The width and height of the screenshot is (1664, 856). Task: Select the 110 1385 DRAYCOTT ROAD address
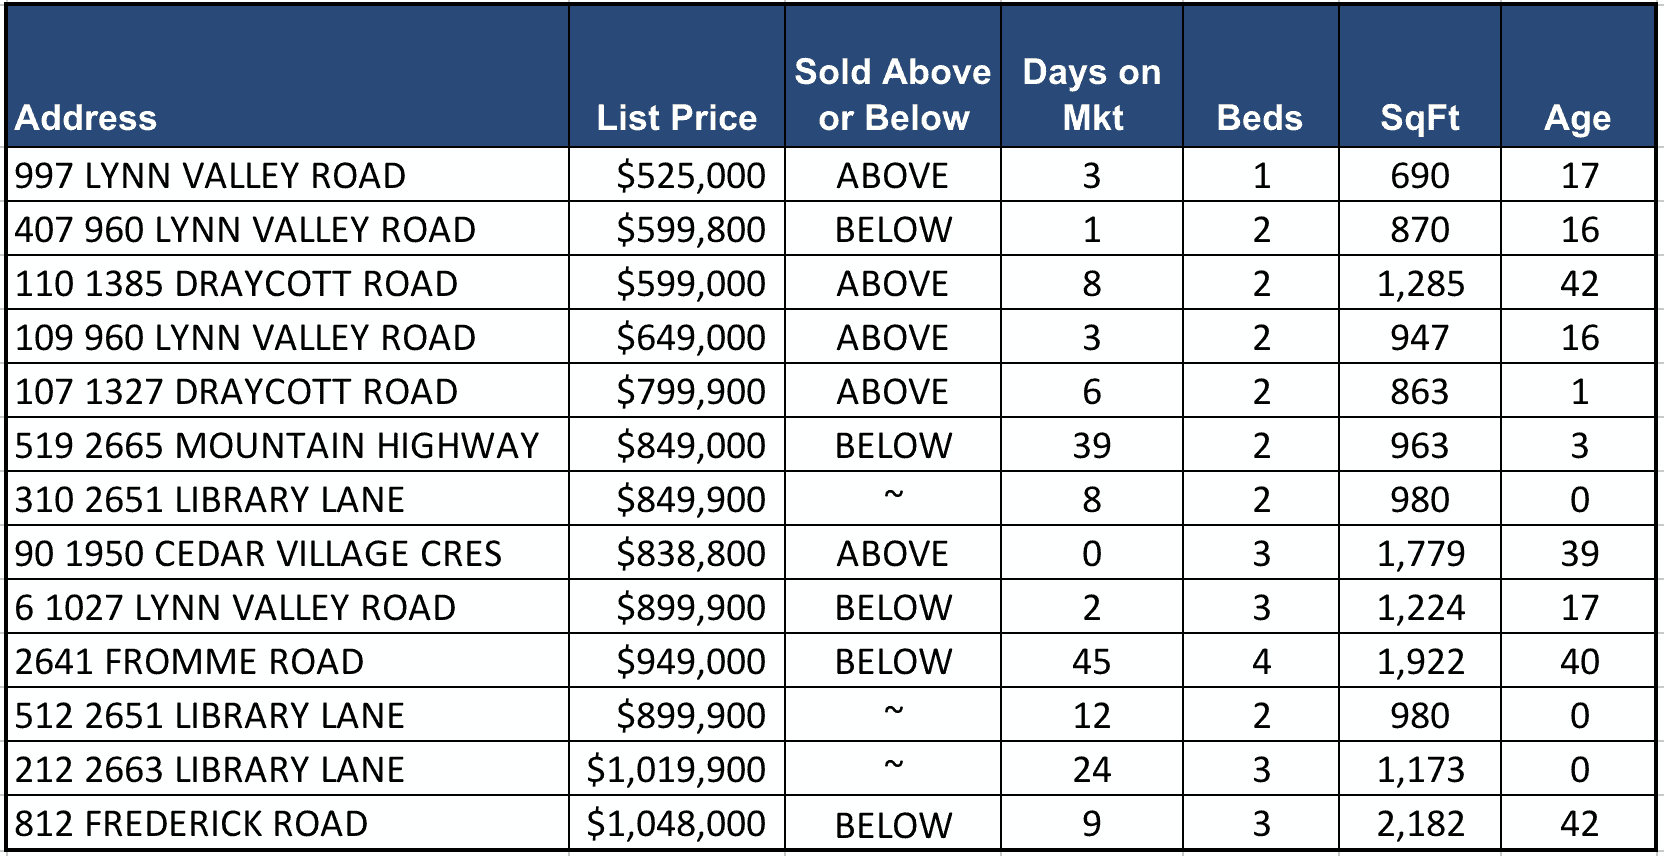(x=236, y=284)
